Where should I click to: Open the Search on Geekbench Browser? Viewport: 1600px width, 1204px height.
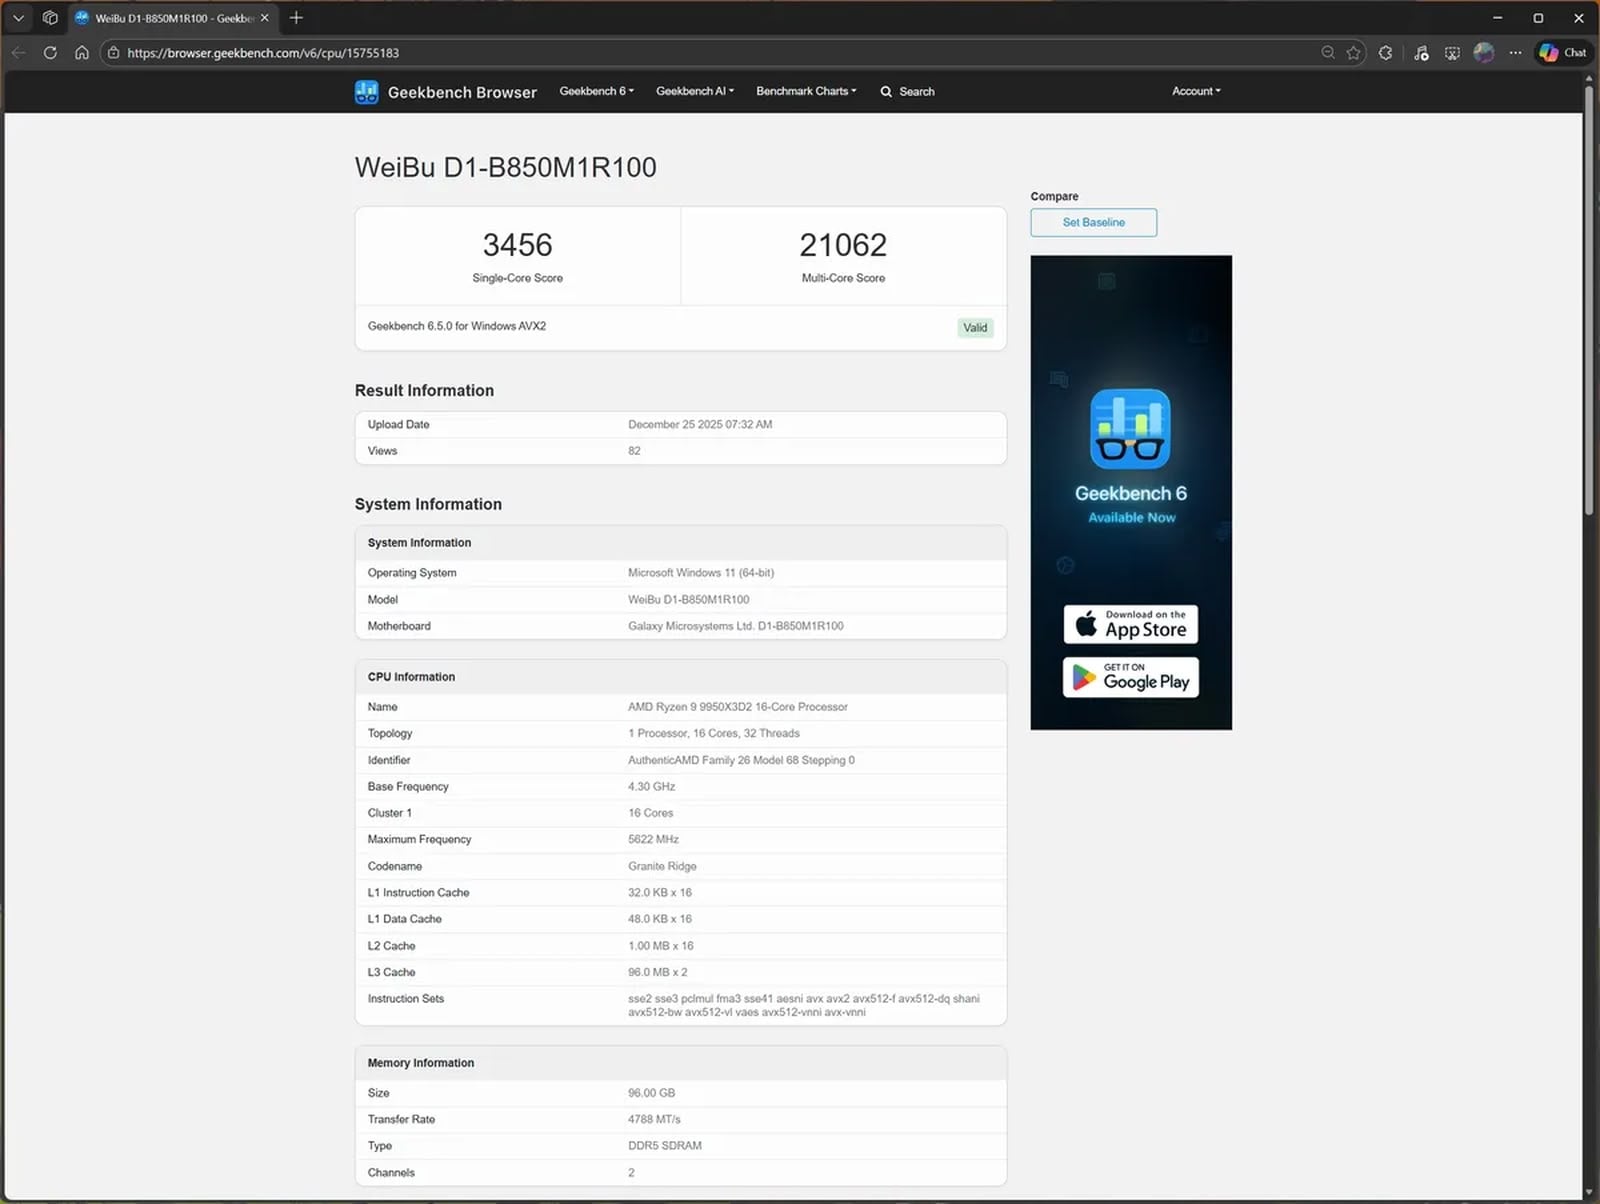[x=906, y=91]
